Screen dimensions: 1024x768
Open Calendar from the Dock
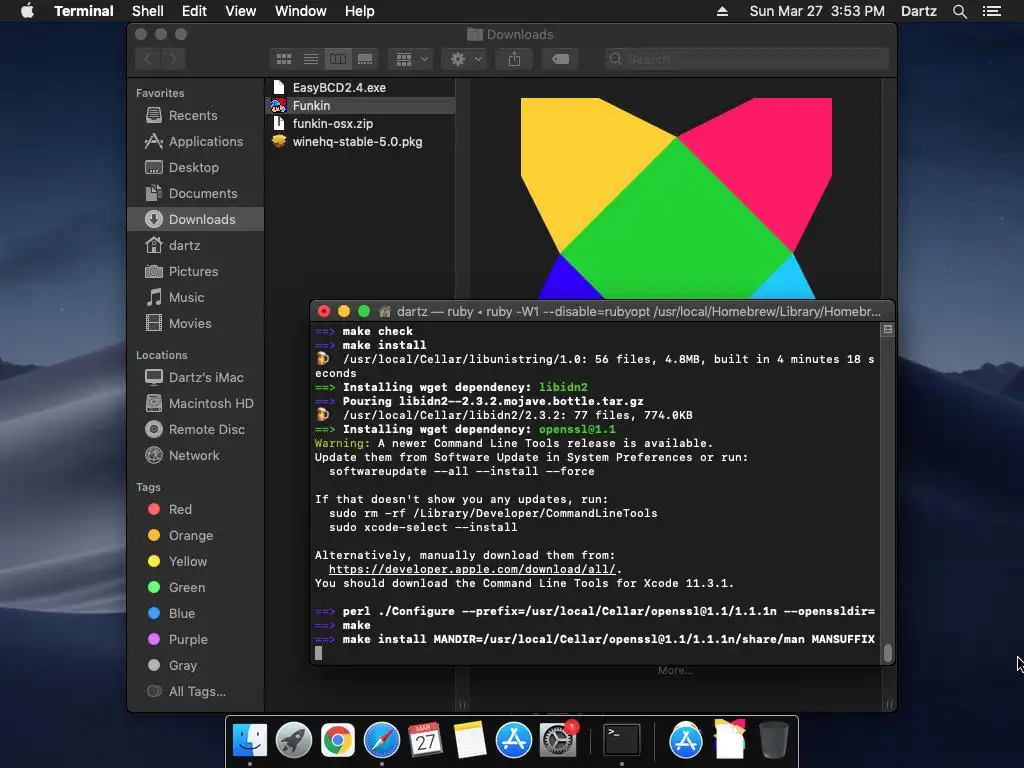(x=426, y=741)
